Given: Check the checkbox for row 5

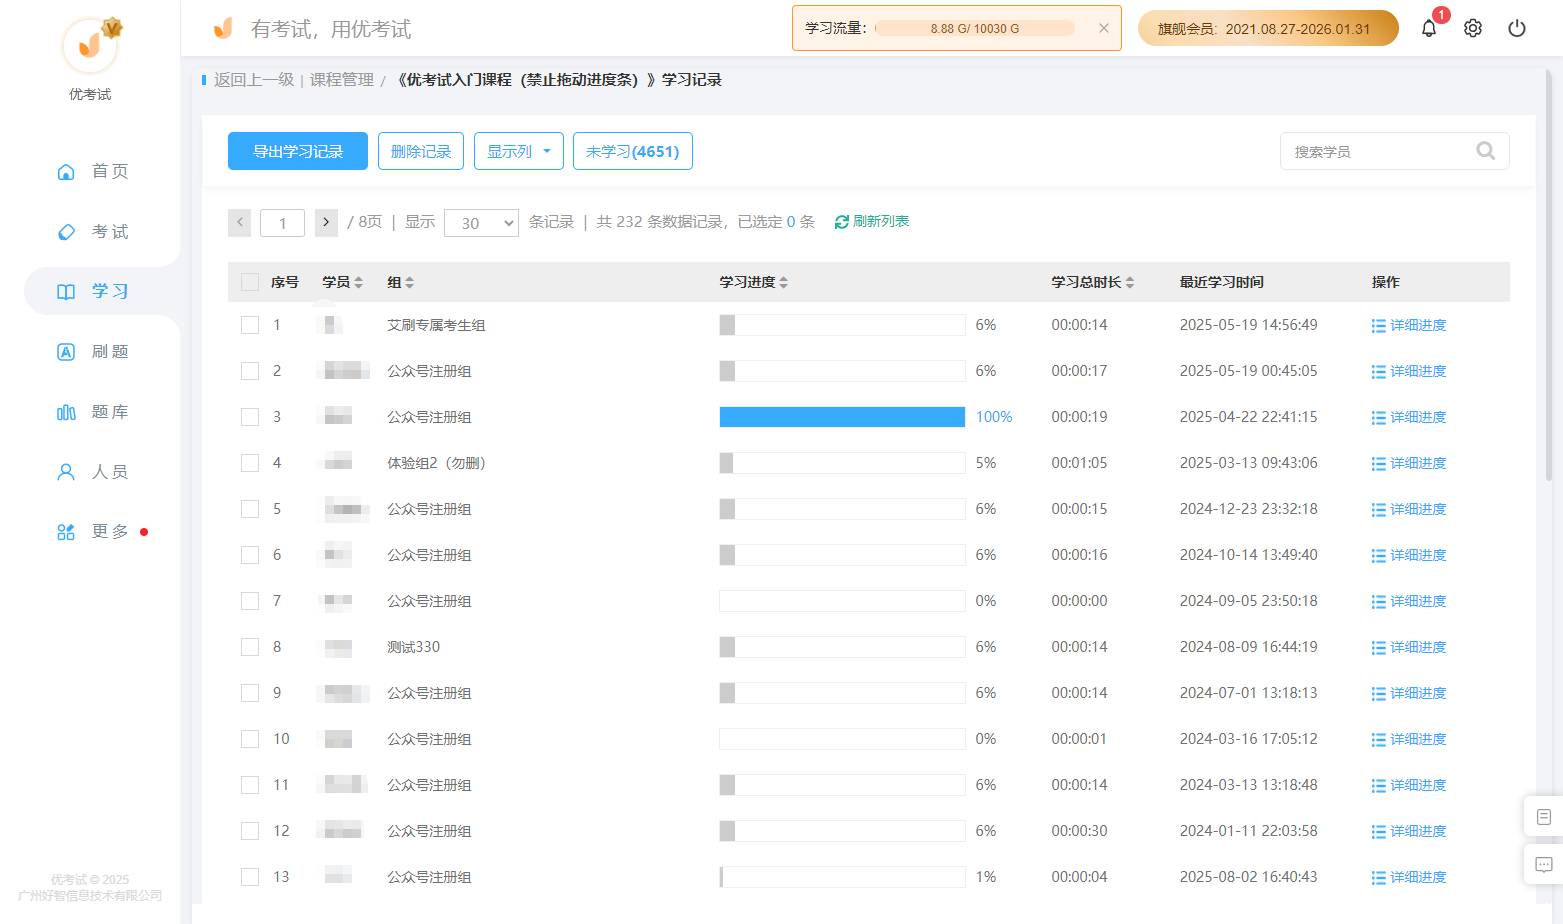Looking at the screenshot, I should (250, 509).
